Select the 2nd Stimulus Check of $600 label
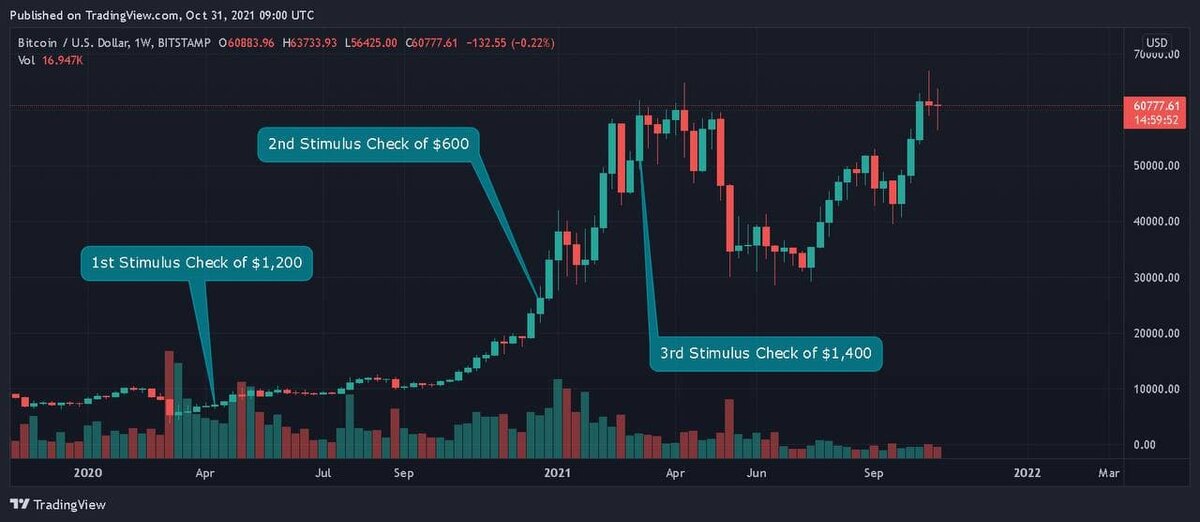This screenshot has height=522, width=1200. [369, 144]
